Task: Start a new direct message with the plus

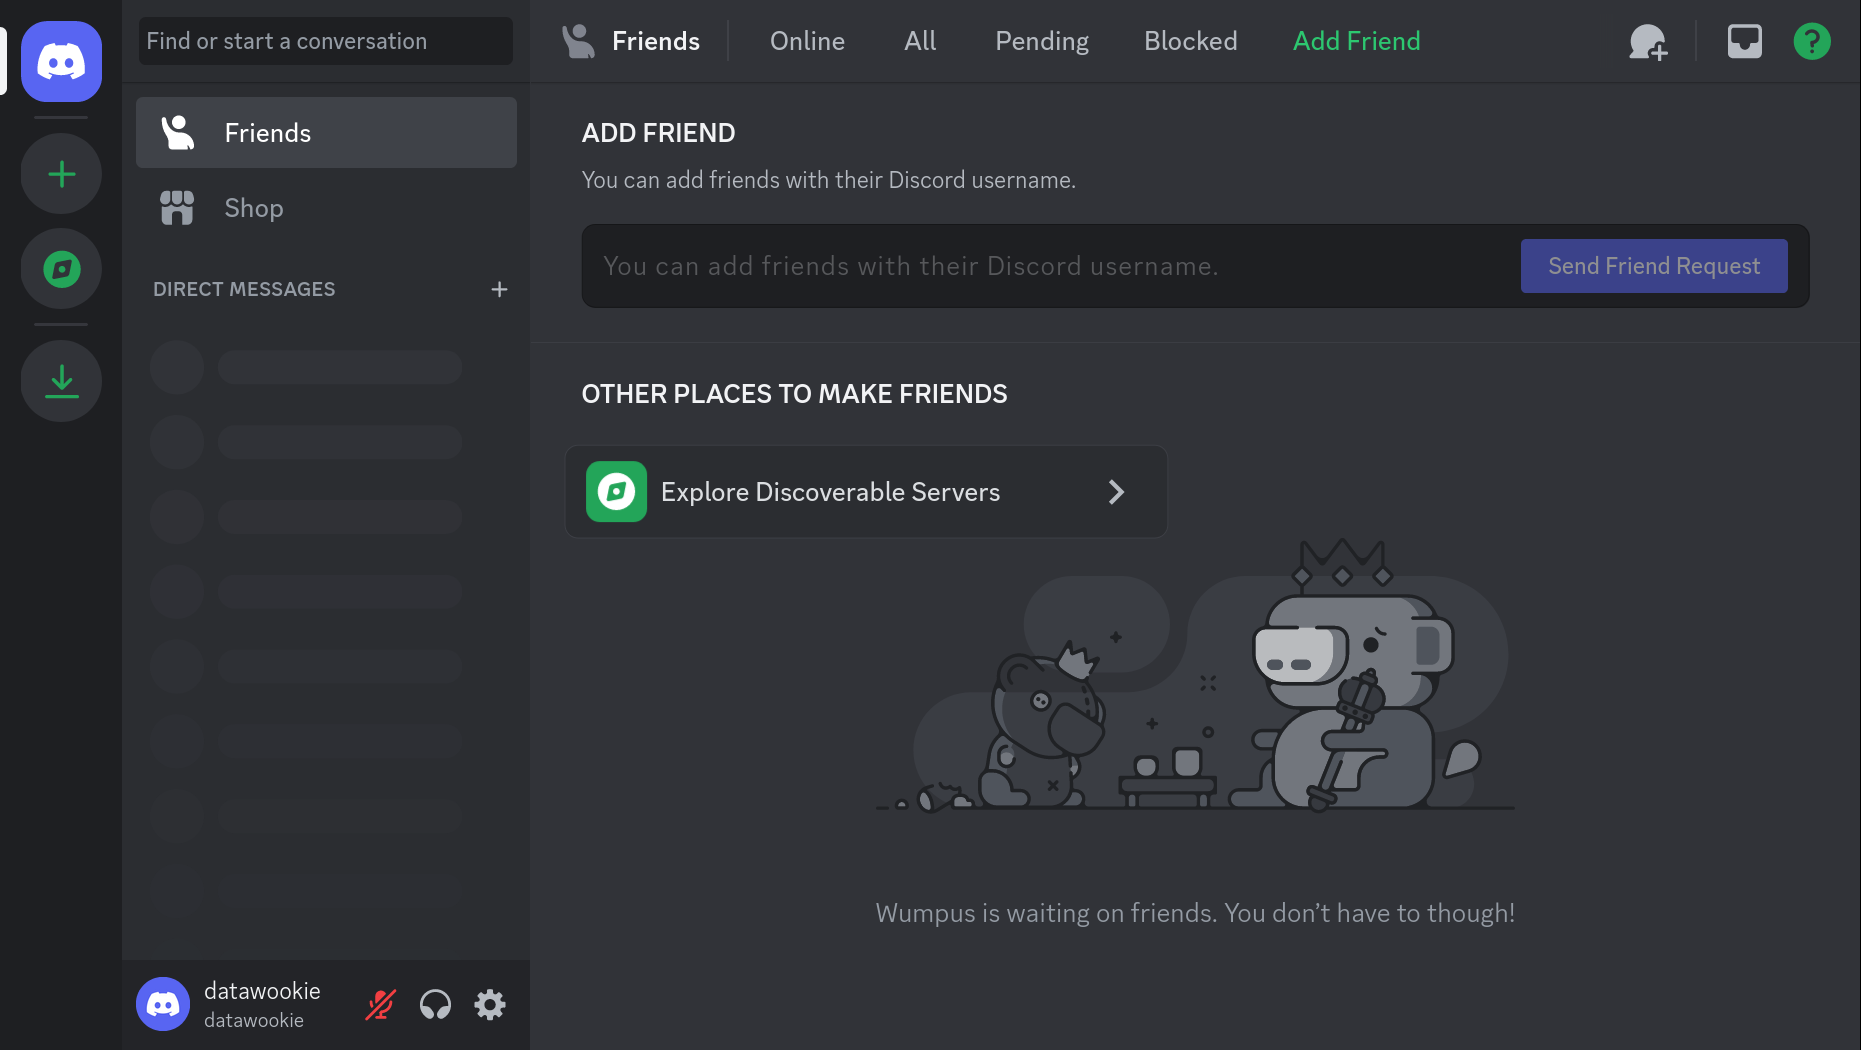Action: (x=499, y=289)
